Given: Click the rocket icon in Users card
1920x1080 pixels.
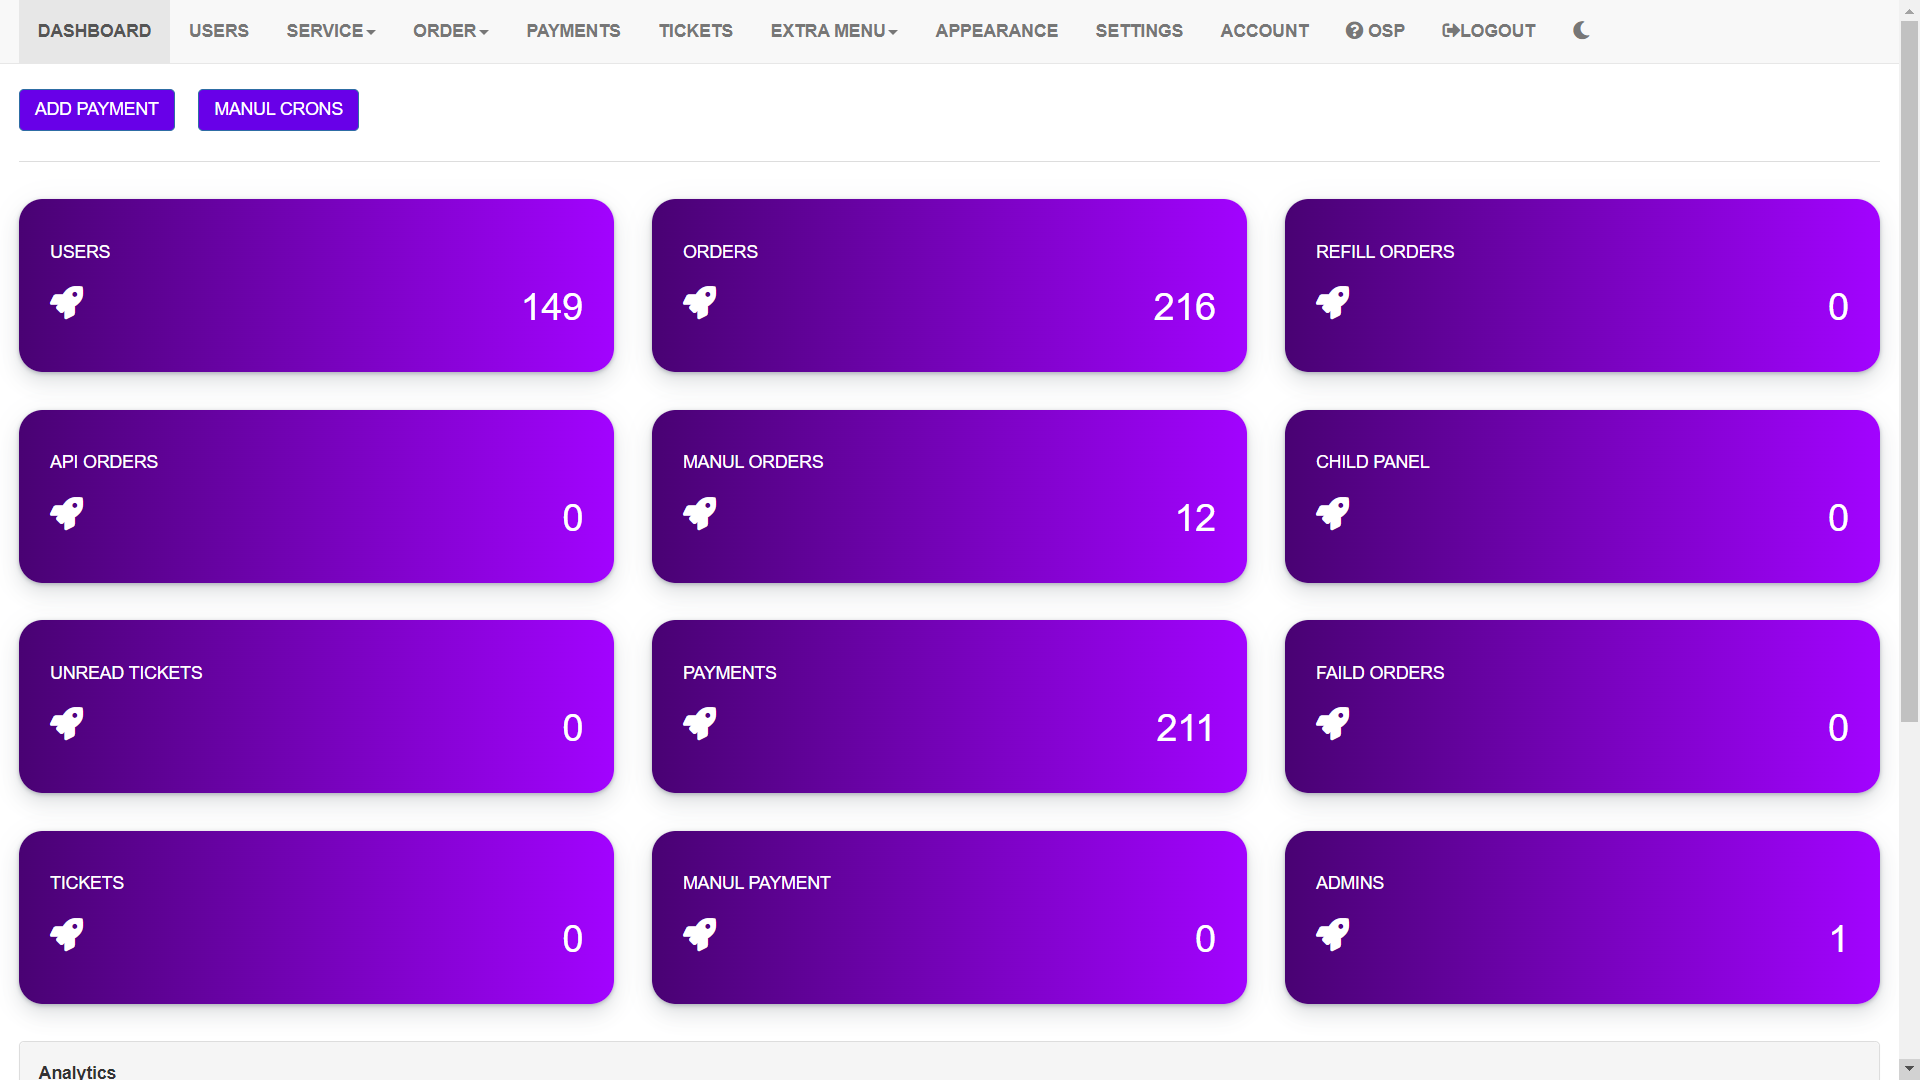Looking at the screenshot, I should click(67, 302).
